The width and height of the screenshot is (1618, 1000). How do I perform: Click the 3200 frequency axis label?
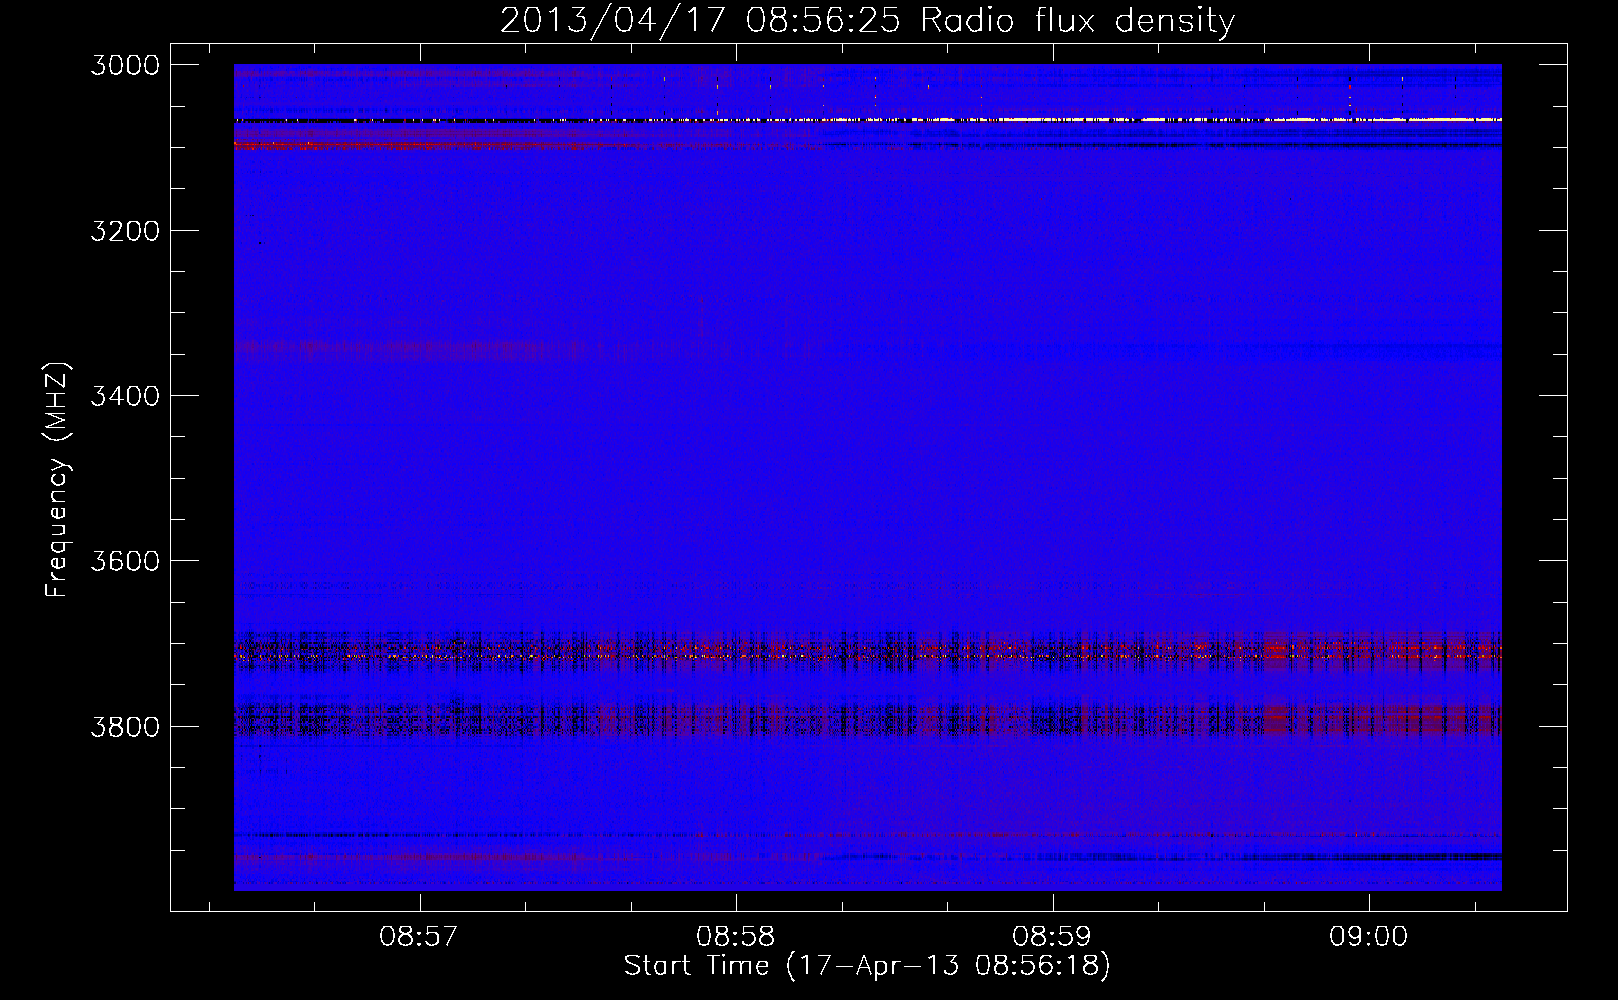pyautogui.click(x=125, y=231)
